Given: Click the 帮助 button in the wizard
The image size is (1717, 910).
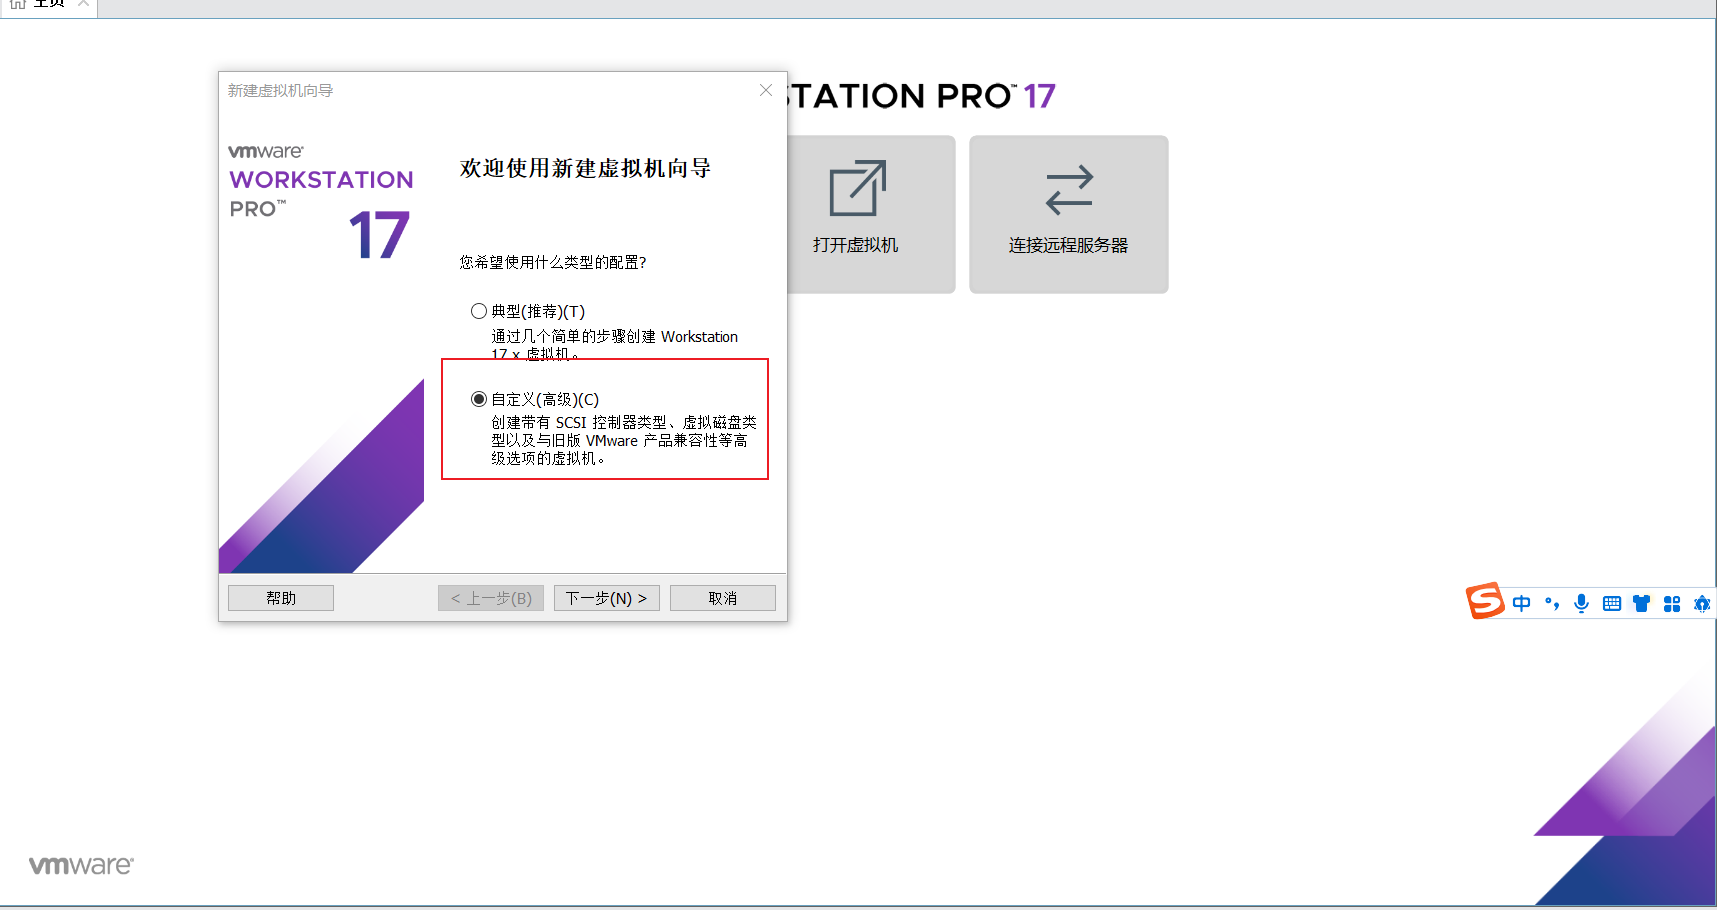Looking at the screenshot, I should tap(281, 598).
